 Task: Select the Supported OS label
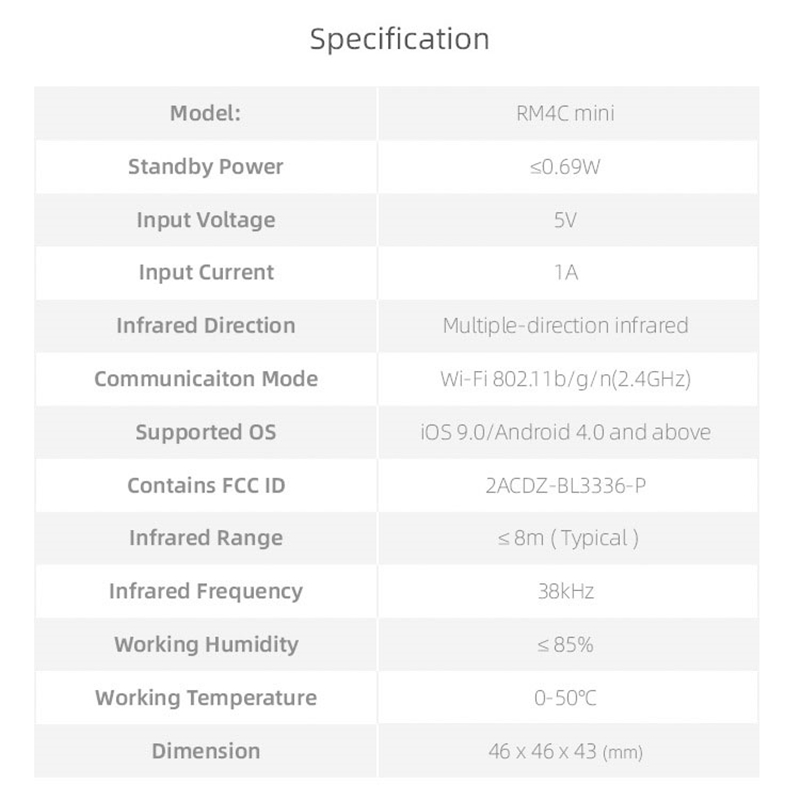coord(206,433)
